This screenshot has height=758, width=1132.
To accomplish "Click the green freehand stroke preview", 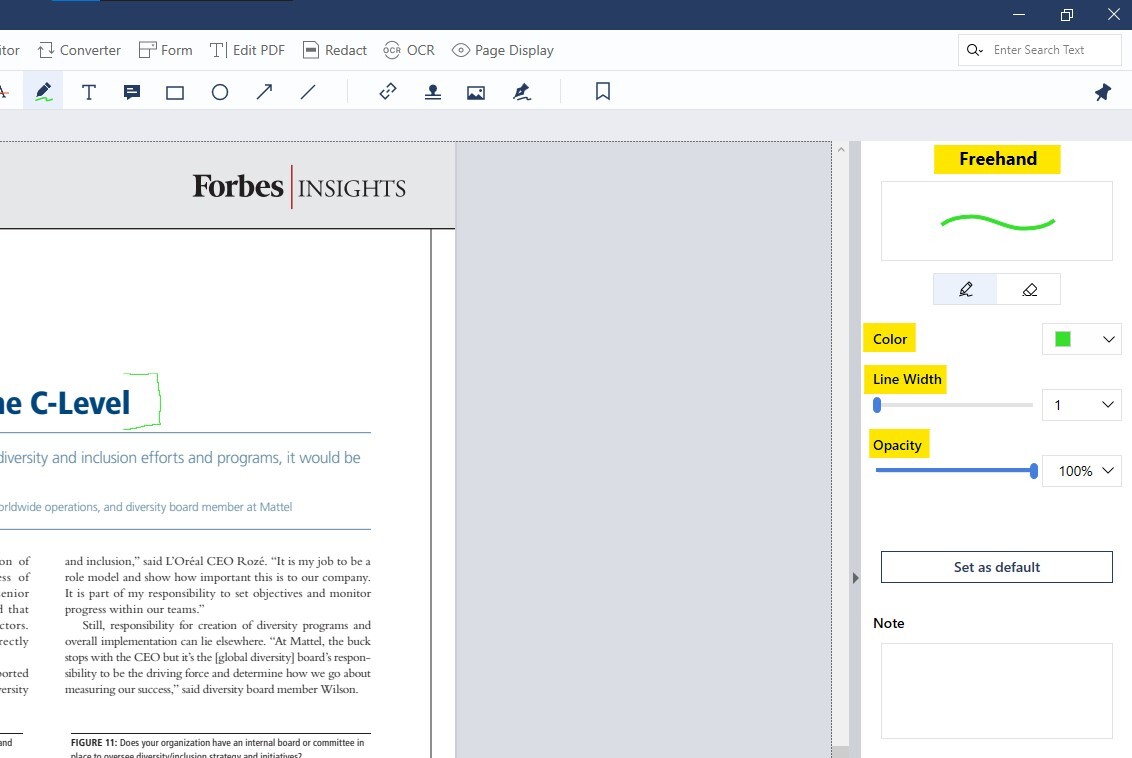I will 998,222.
